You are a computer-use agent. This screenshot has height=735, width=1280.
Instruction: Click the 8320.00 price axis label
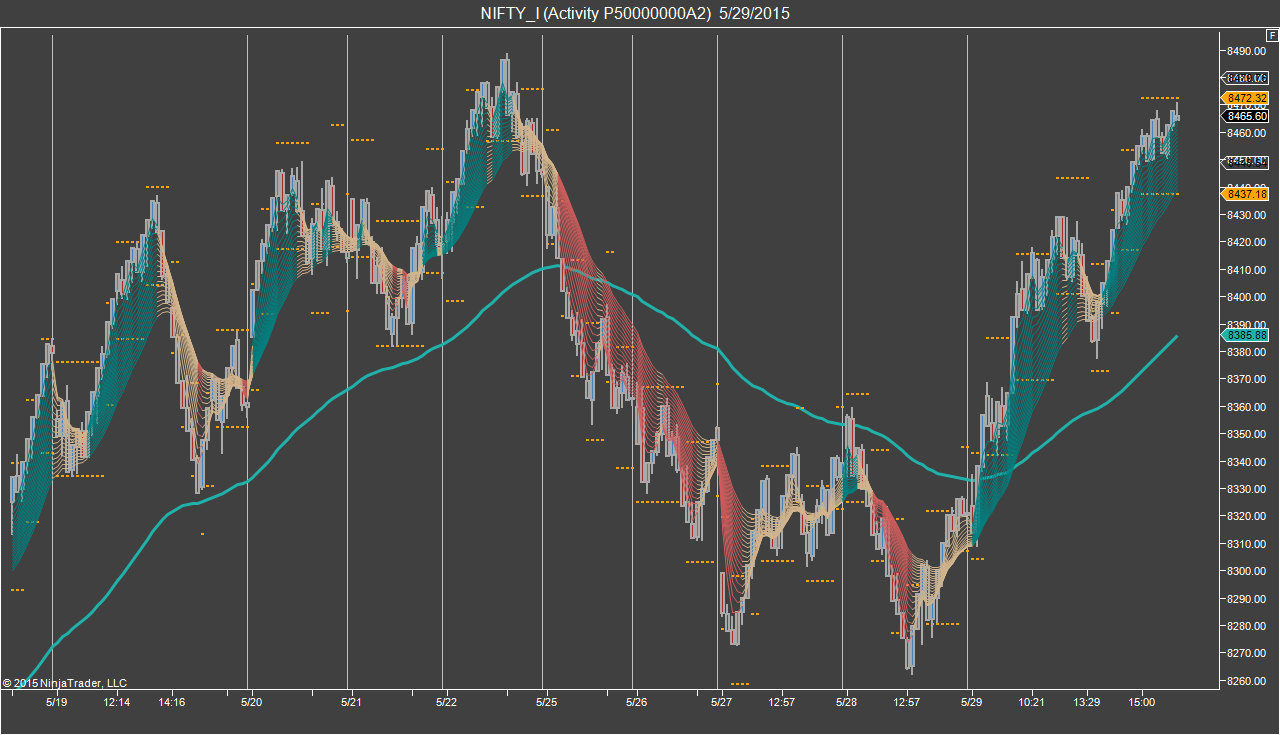(1247, 516)
